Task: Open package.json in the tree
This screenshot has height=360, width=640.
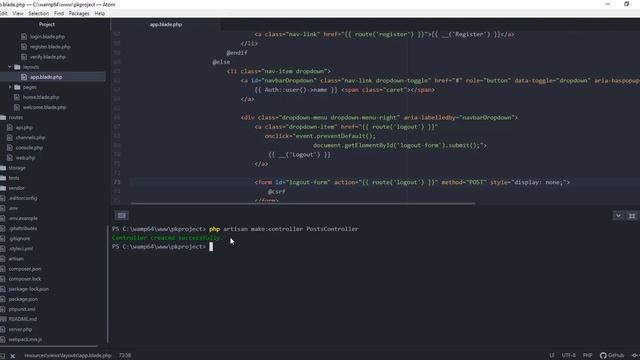Action: tap(23, 299)
